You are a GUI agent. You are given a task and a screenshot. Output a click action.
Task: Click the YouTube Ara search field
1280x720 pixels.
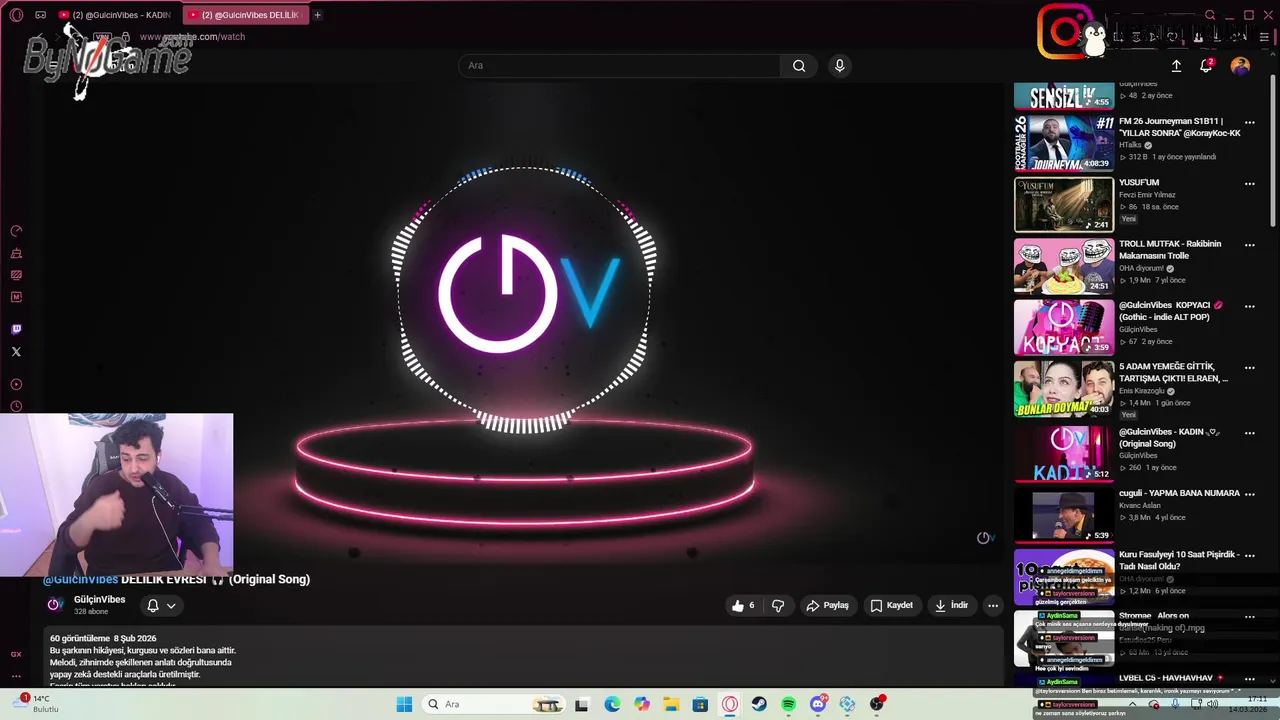(x=620, y=66)
